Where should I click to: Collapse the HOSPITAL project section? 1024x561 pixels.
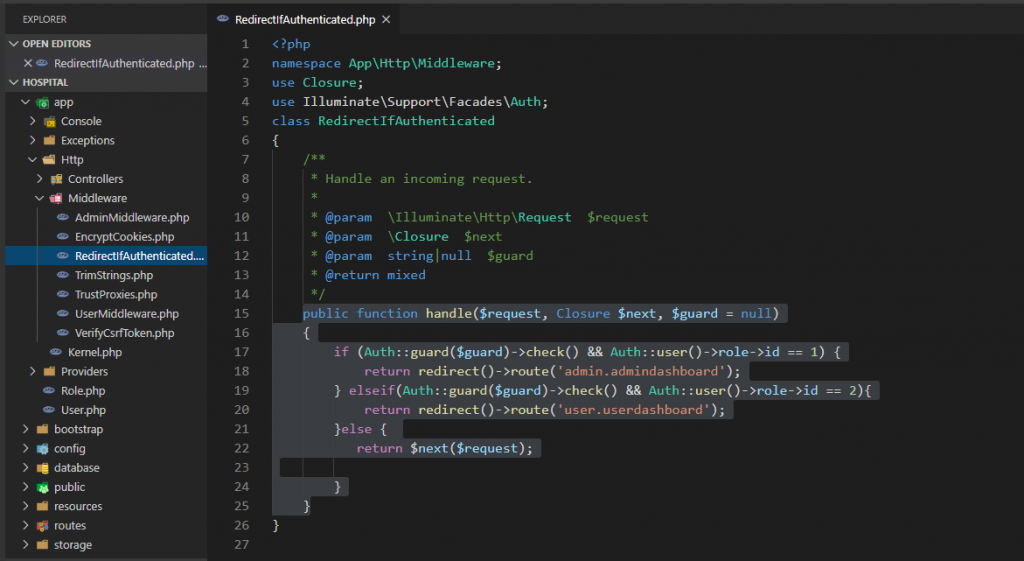point(14,82)
